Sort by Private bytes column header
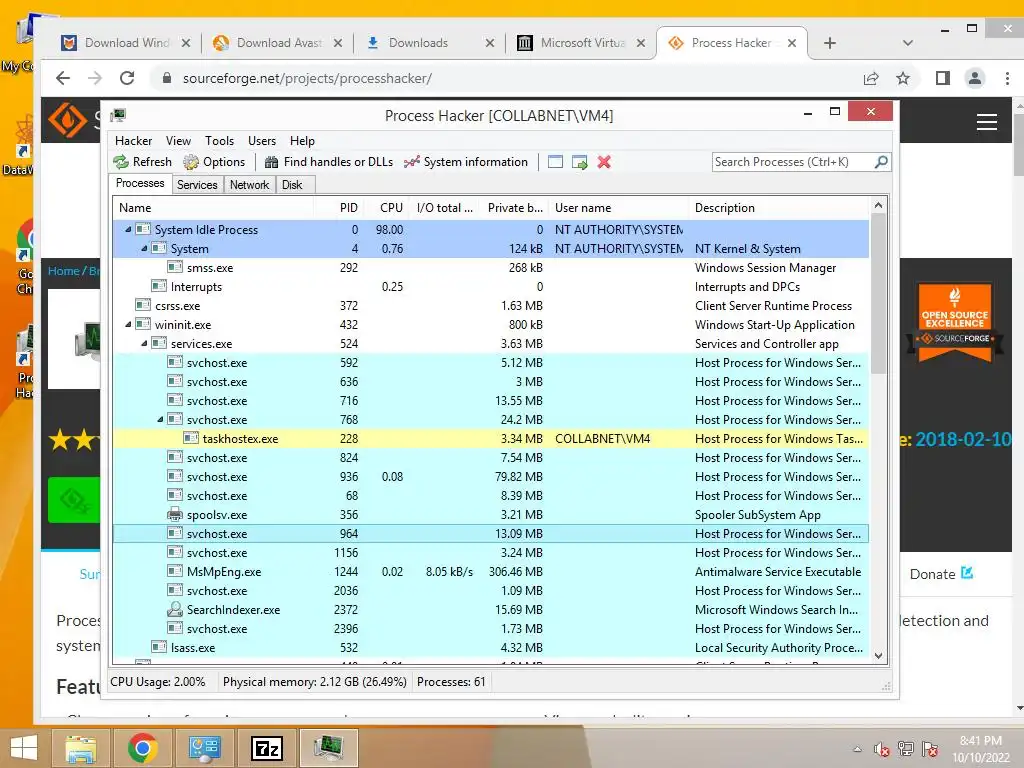Viewport: 1024px width, 768px height. [x=515, y=208]
